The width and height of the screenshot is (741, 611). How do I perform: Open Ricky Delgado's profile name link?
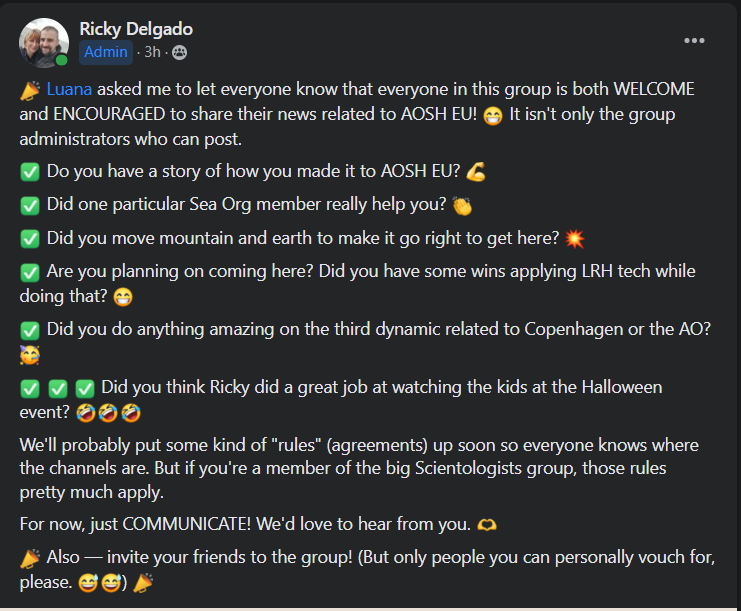tap(136, 29)
